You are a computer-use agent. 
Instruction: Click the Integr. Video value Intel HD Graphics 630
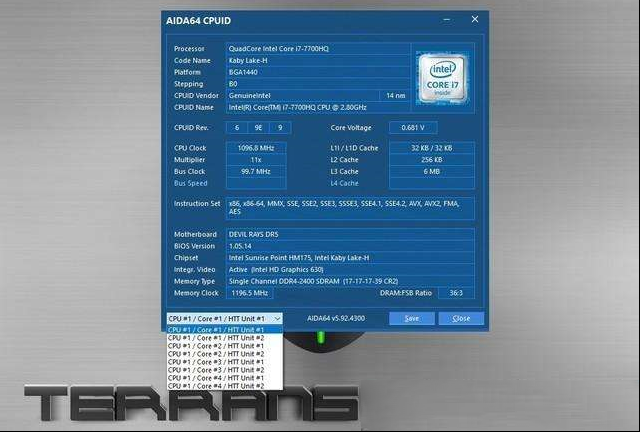(x=350, y=269)
